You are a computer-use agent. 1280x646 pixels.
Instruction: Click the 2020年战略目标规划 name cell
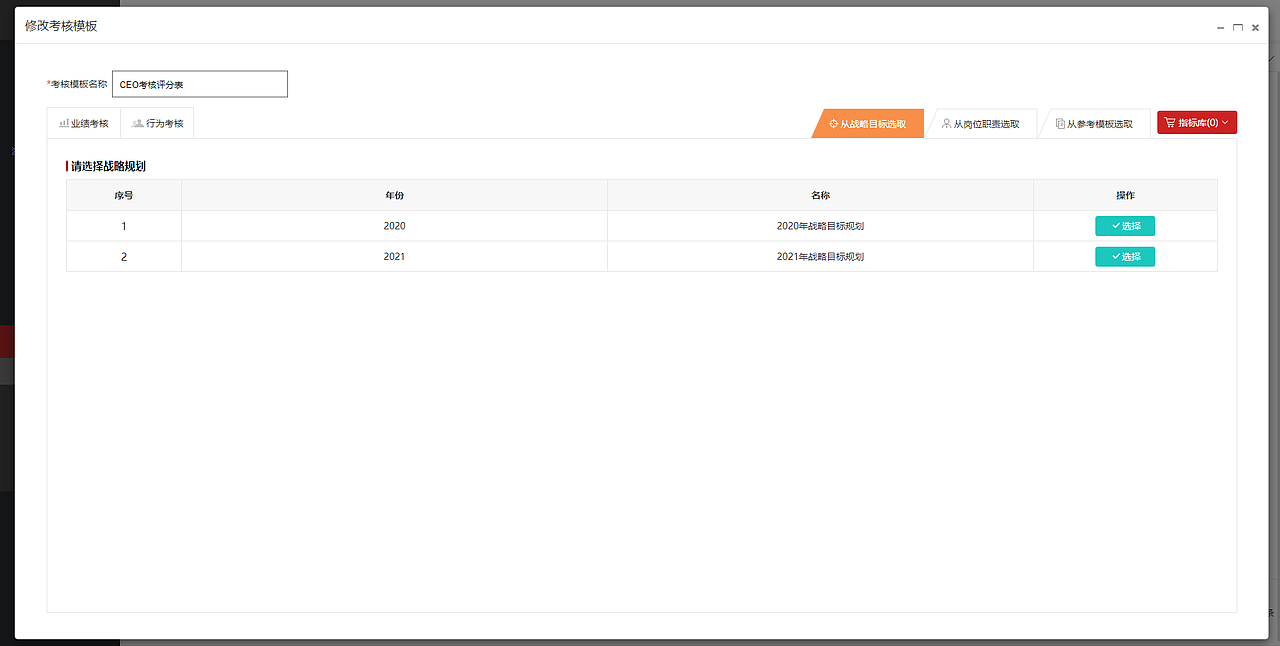[820, 226]
